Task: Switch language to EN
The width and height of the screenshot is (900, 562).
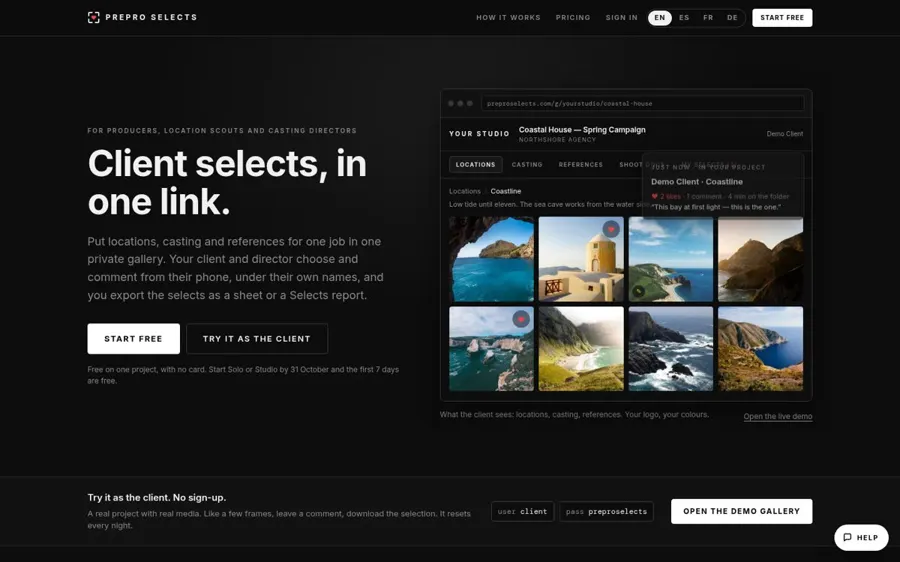Action: pos(660,18)
